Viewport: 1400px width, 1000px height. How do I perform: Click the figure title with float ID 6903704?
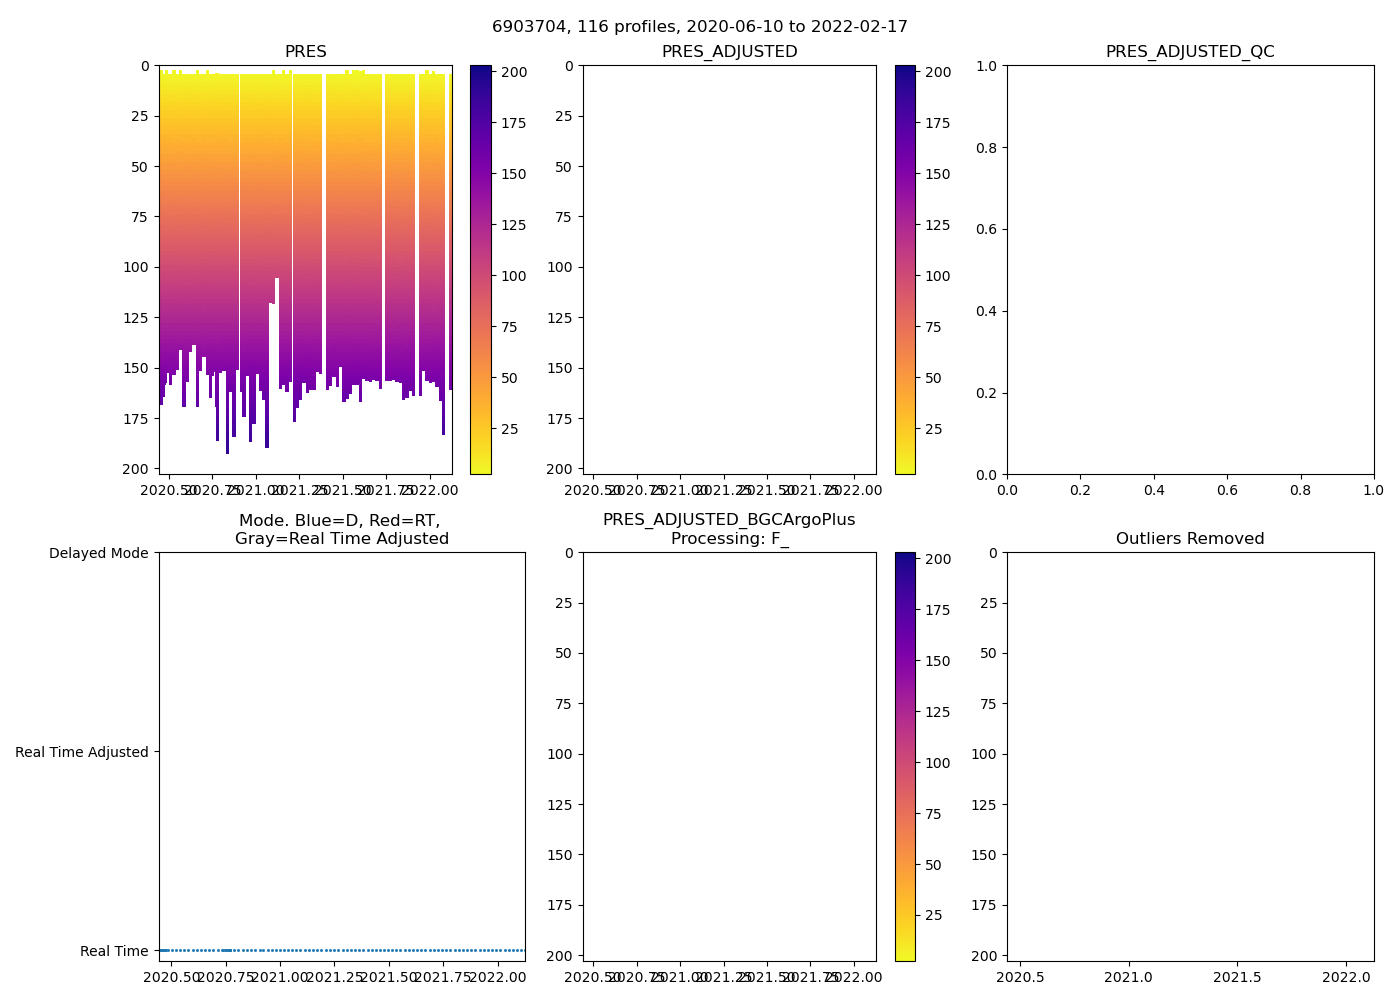point(700,27)
